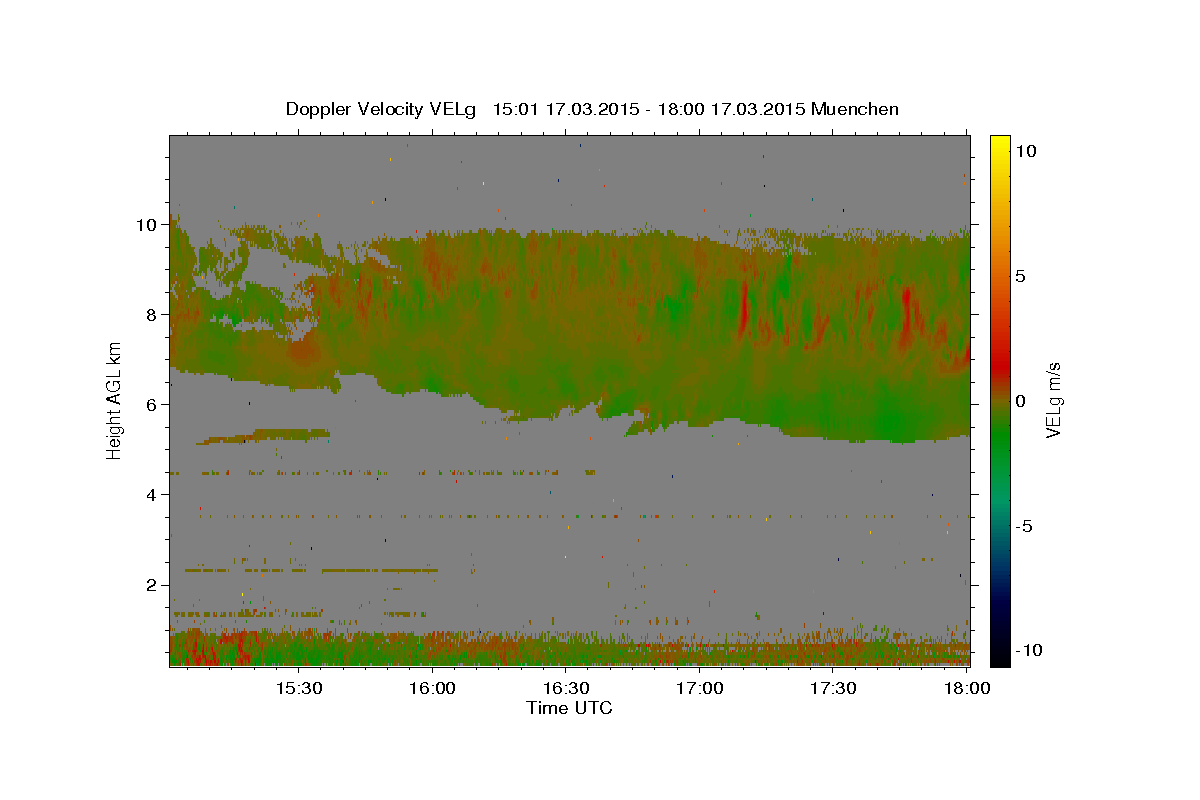1200x800 pixels.
Task: Select the 15:30 time tick label
Action: [x=298, y=688]
